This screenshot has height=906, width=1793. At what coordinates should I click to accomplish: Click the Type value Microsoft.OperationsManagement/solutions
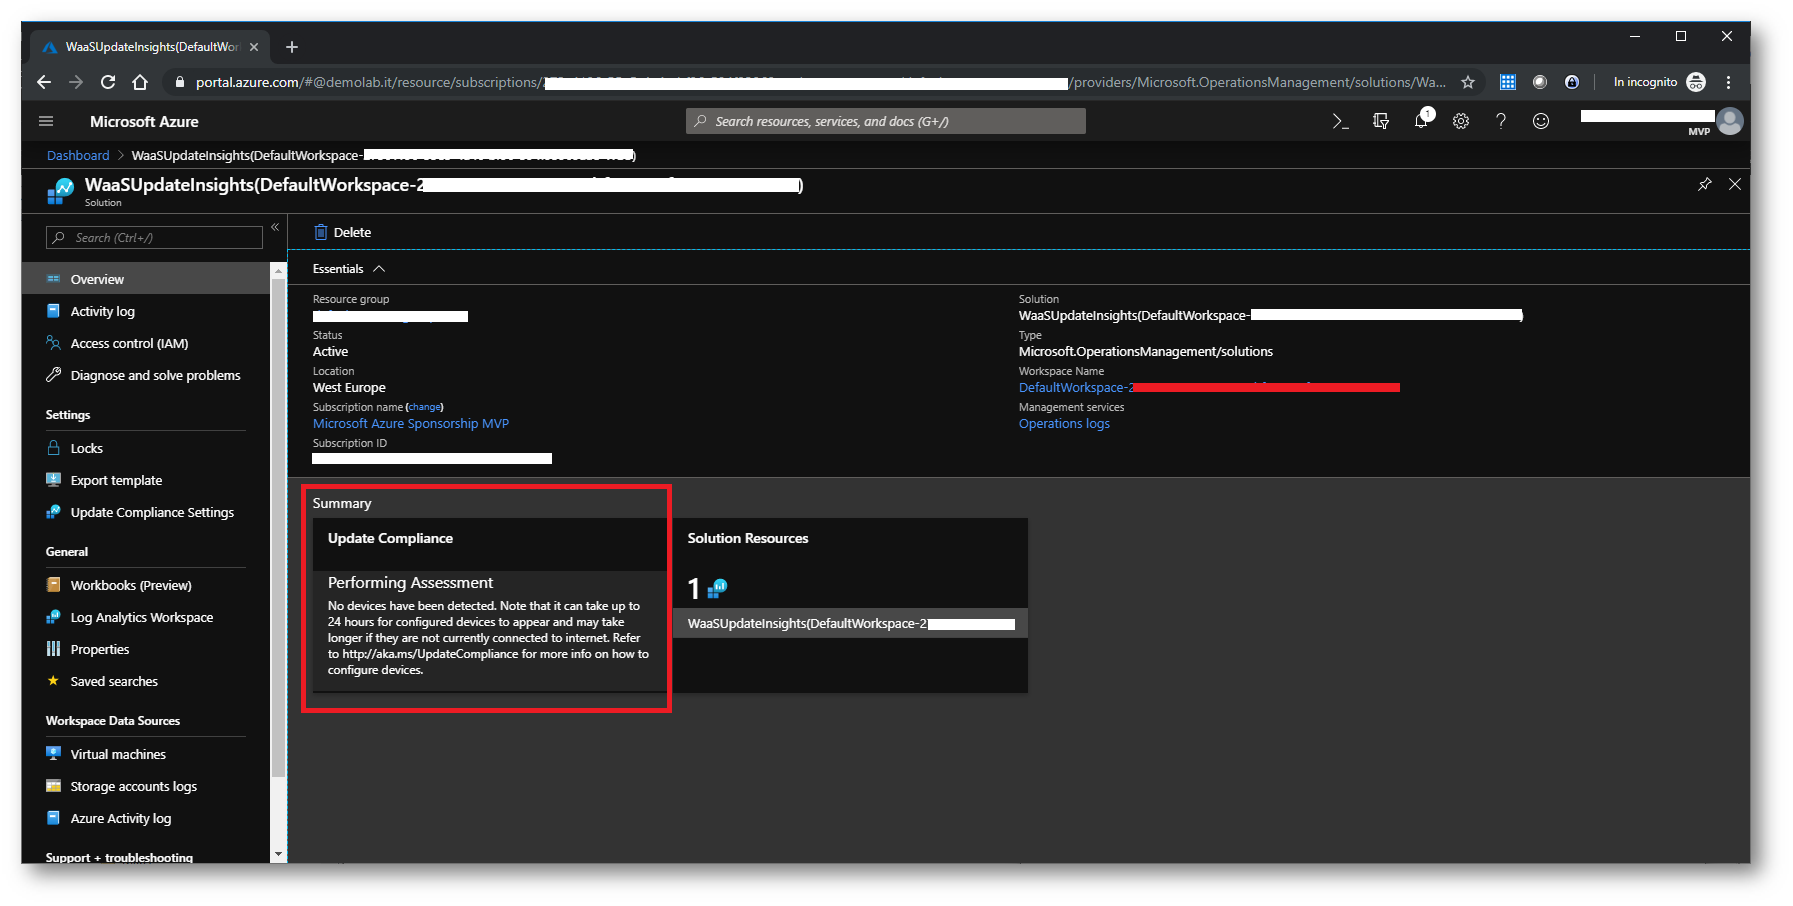(x=1146, y=352)
